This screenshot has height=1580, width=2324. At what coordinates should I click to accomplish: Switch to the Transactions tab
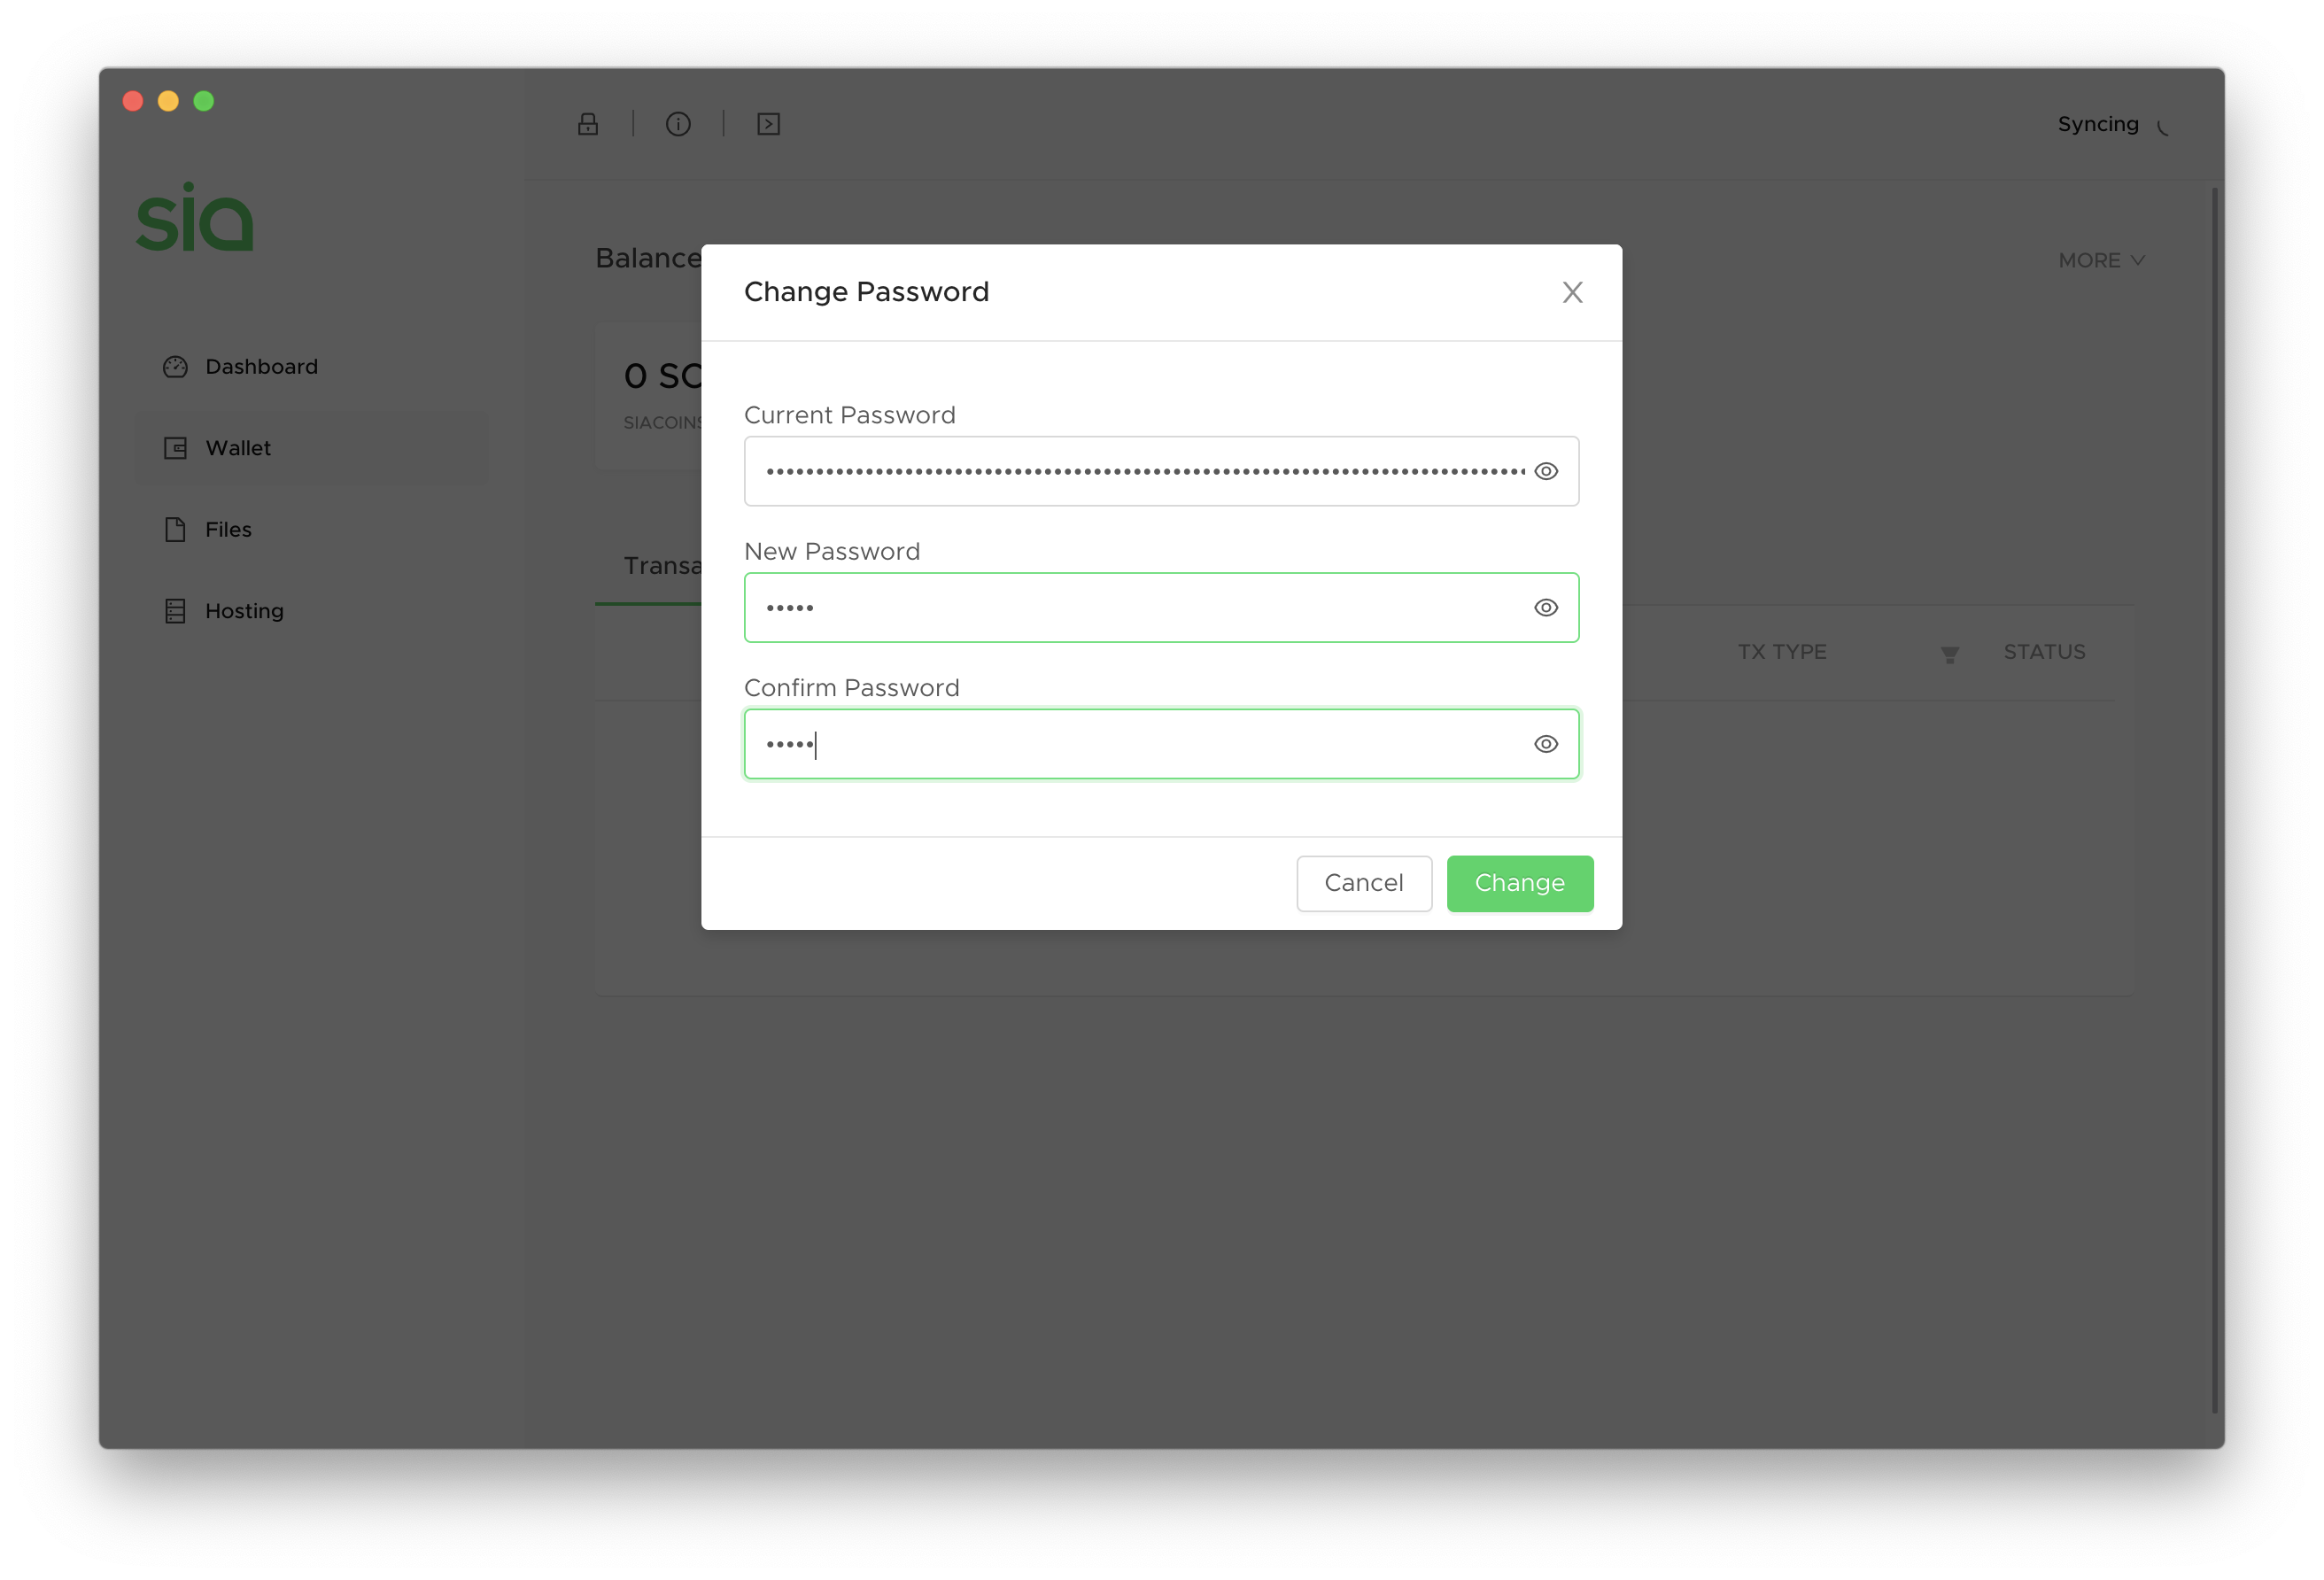(662, 566)
